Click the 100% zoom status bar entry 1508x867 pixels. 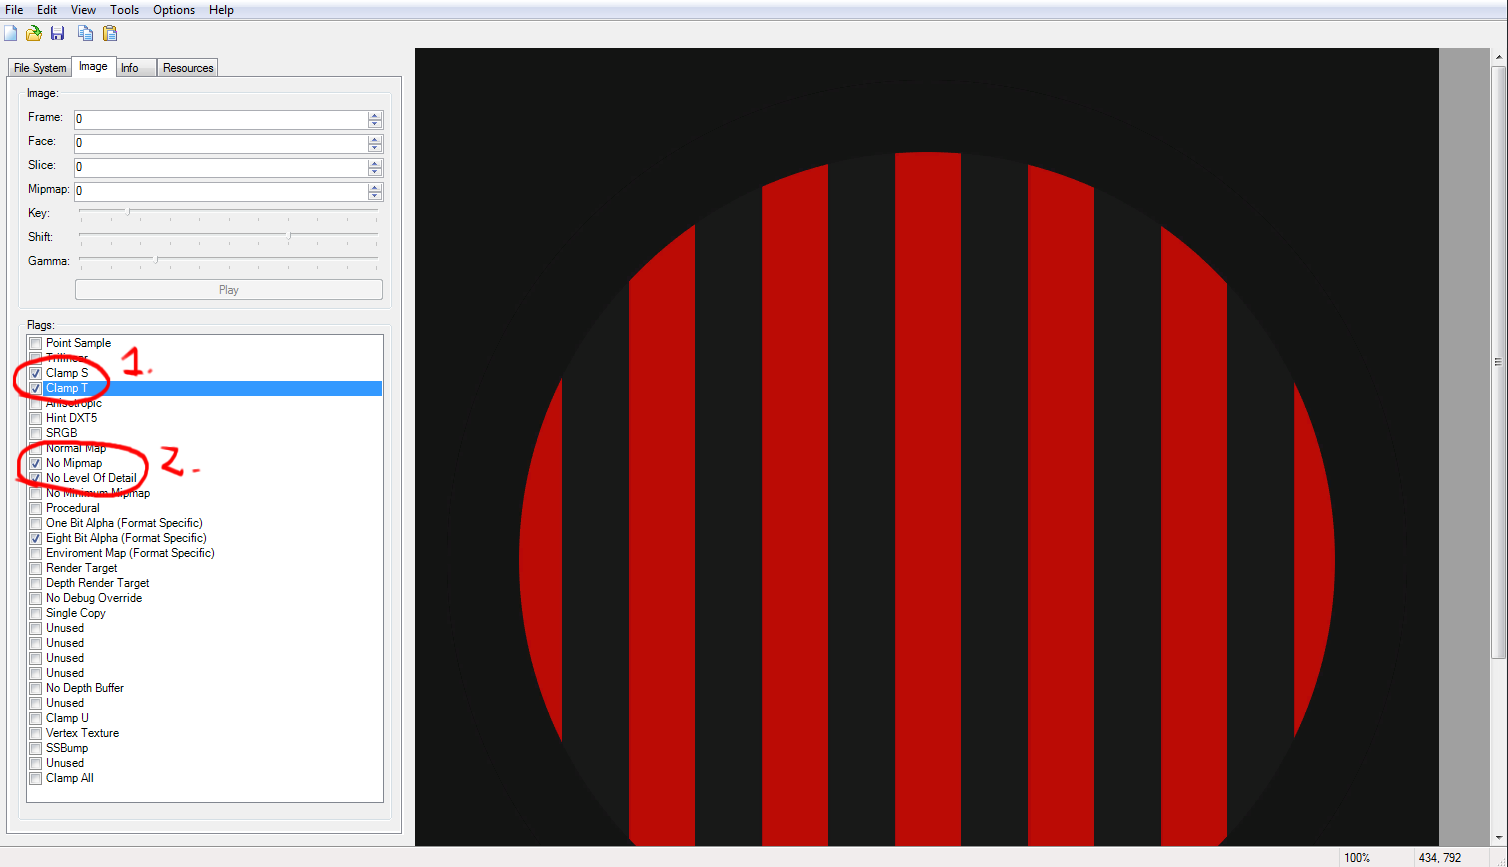pos(1357,858)
